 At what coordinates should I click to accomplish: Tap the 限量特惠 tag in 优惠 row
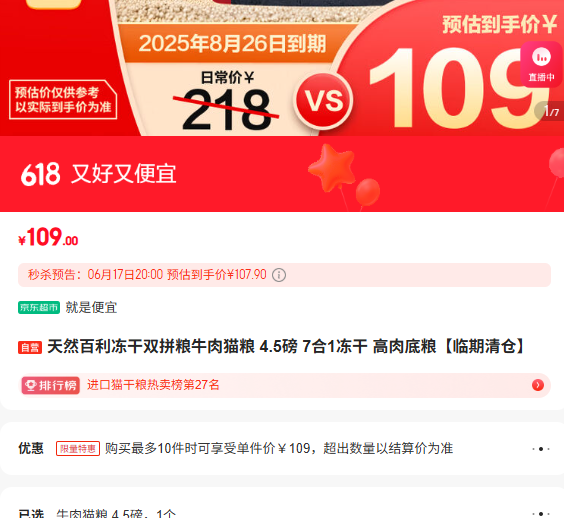[78, 449]
